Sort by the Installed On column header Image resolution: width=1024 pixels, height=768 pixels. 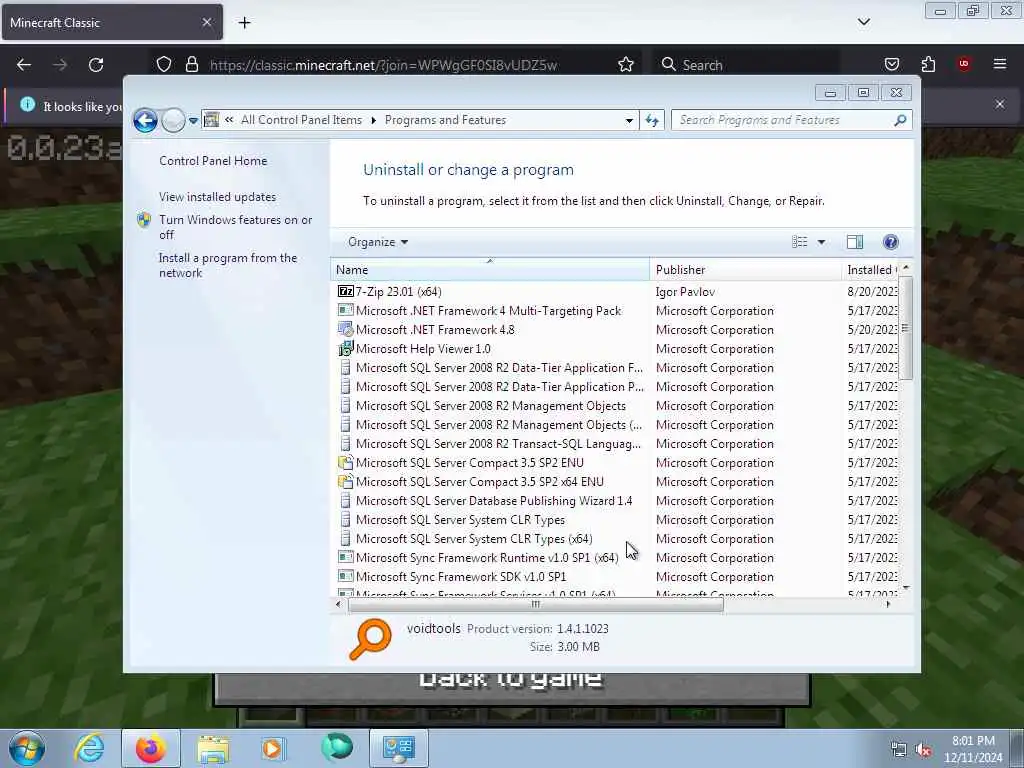click(870, 270)
